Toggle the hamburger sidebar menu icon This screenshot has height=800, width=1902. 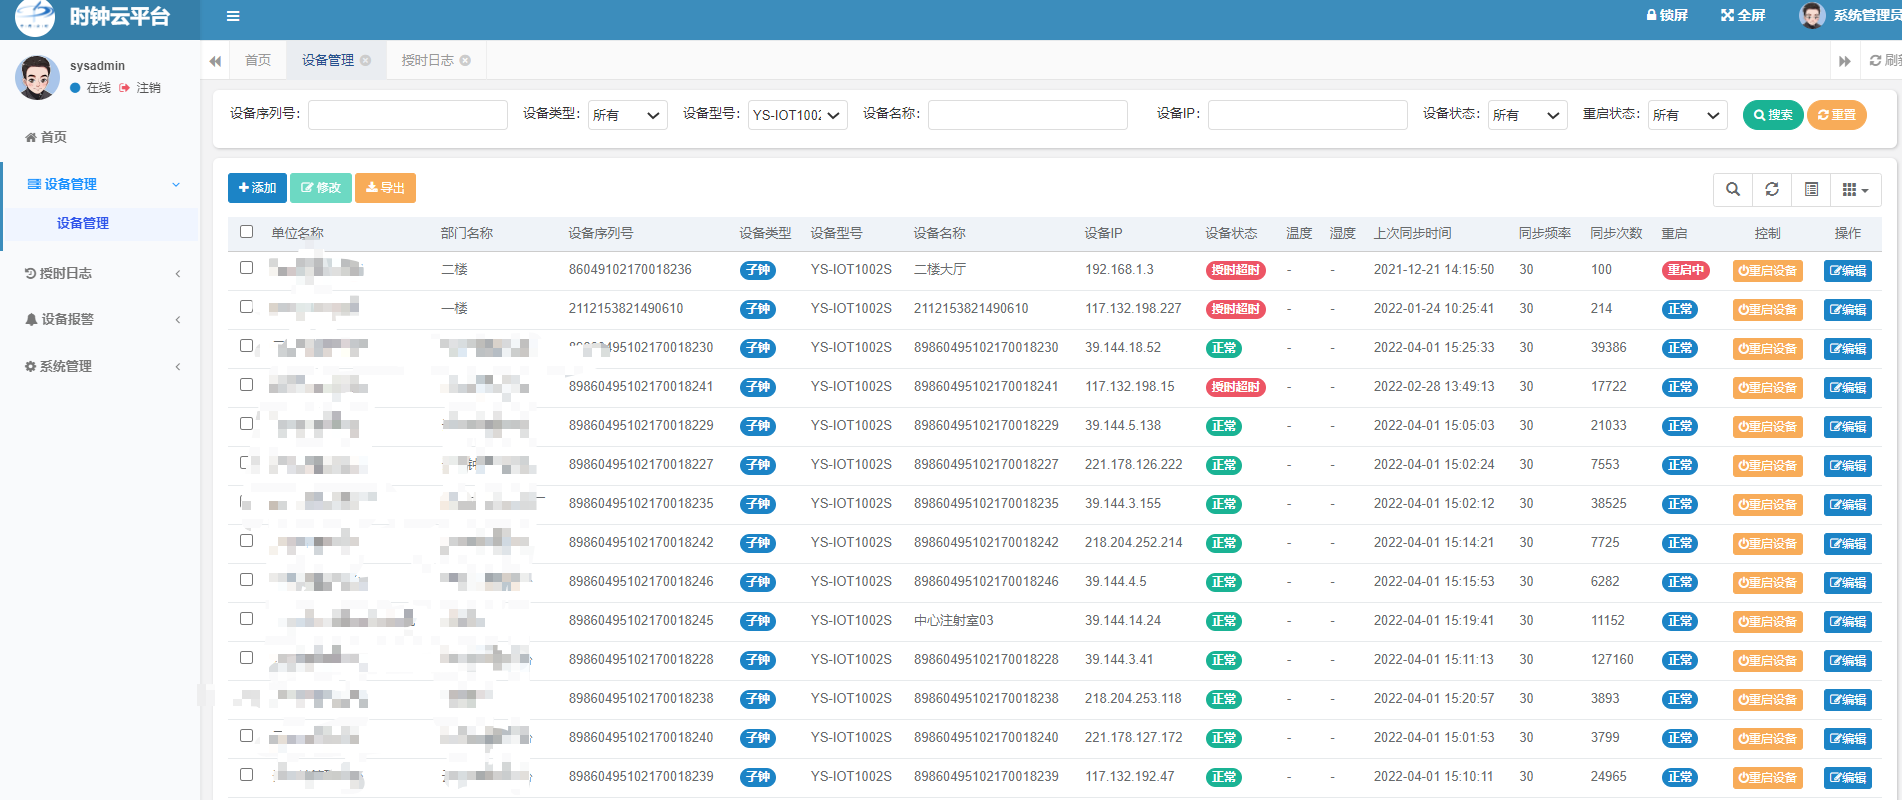click(233, 16)
